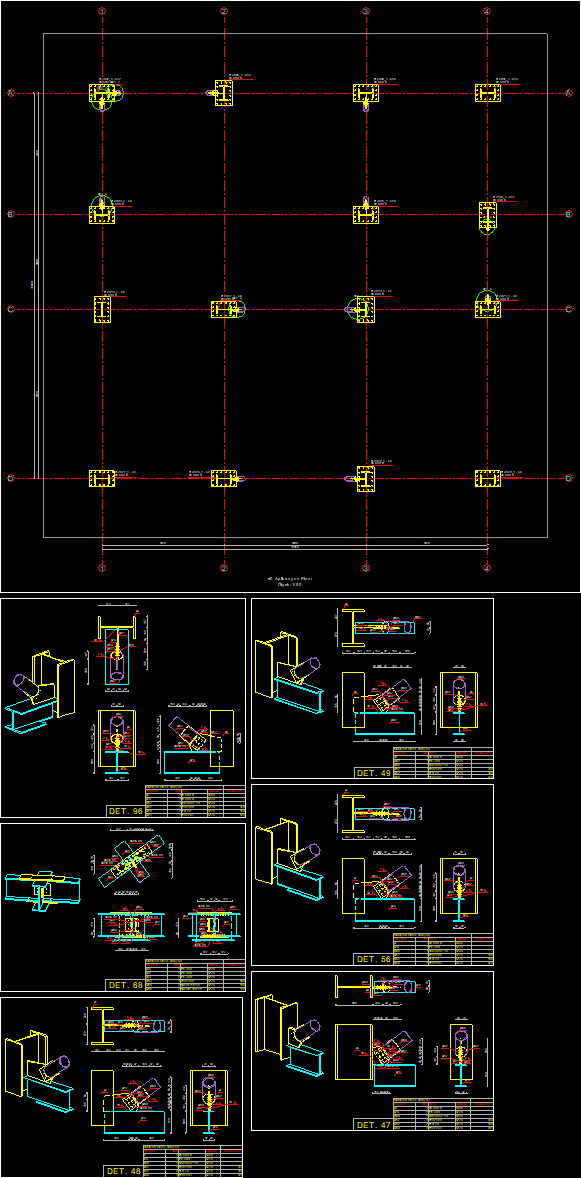Image resolution: width=581 pixels, height=1178 pixels.
Task: Select the base plate at axes 3 and D
Action: tap(365, 479)
